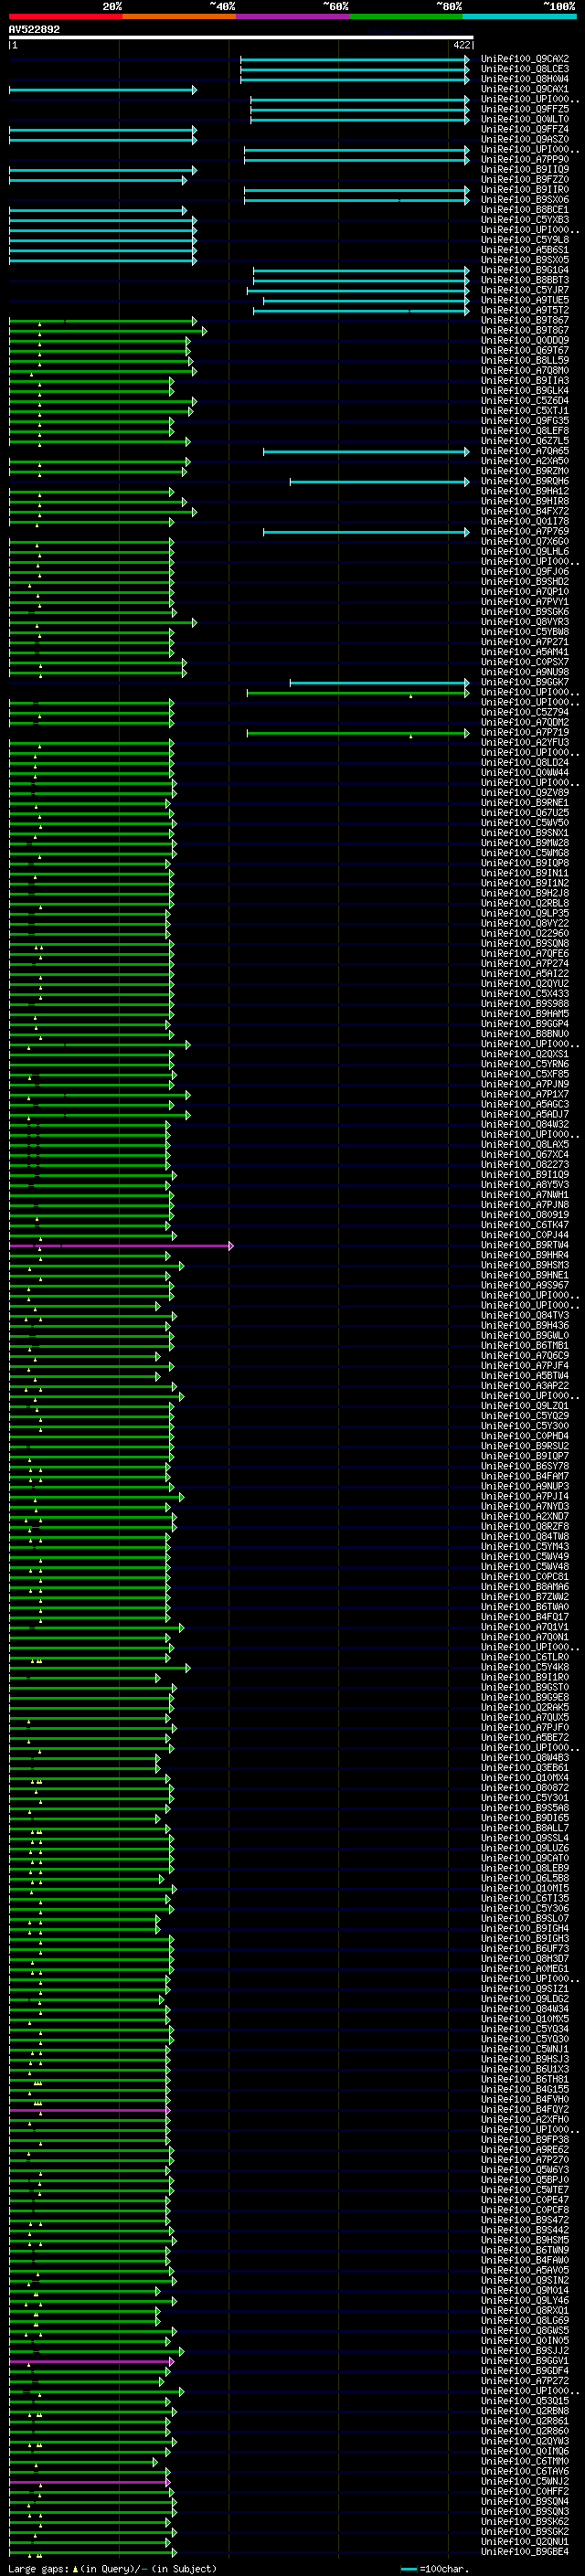Select label UniRef100_B9HA12
Image resolution: width=585 pixels, height=2576 pixels.
(525, 491)
